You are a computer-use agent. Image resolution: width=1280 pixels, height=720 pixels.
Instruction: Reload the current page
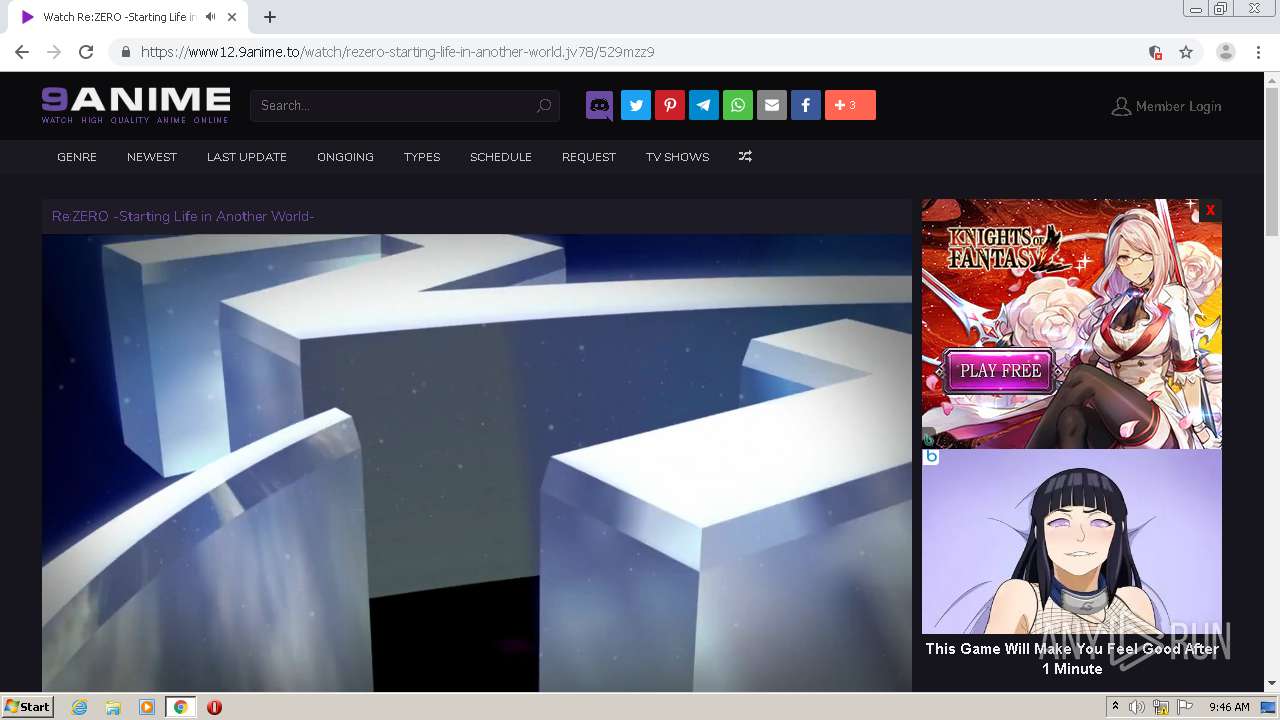click(x=86, y=52)
